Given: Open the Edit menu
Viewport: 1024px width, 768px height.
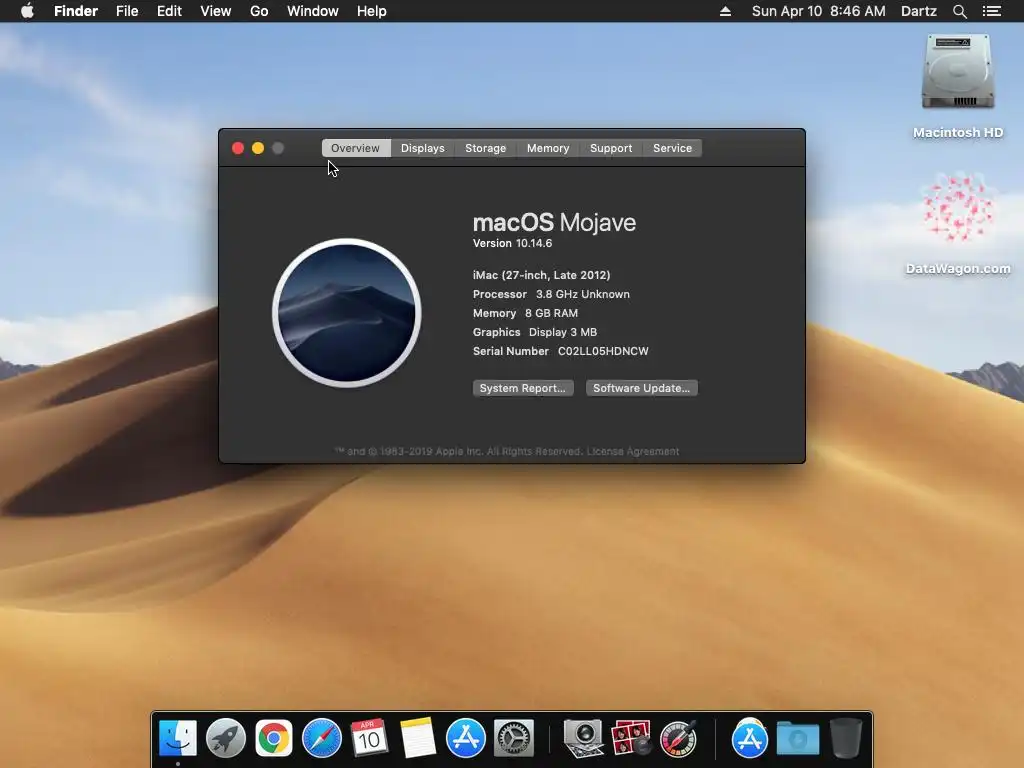Looking at the screenshot, I should click(169, 11).
